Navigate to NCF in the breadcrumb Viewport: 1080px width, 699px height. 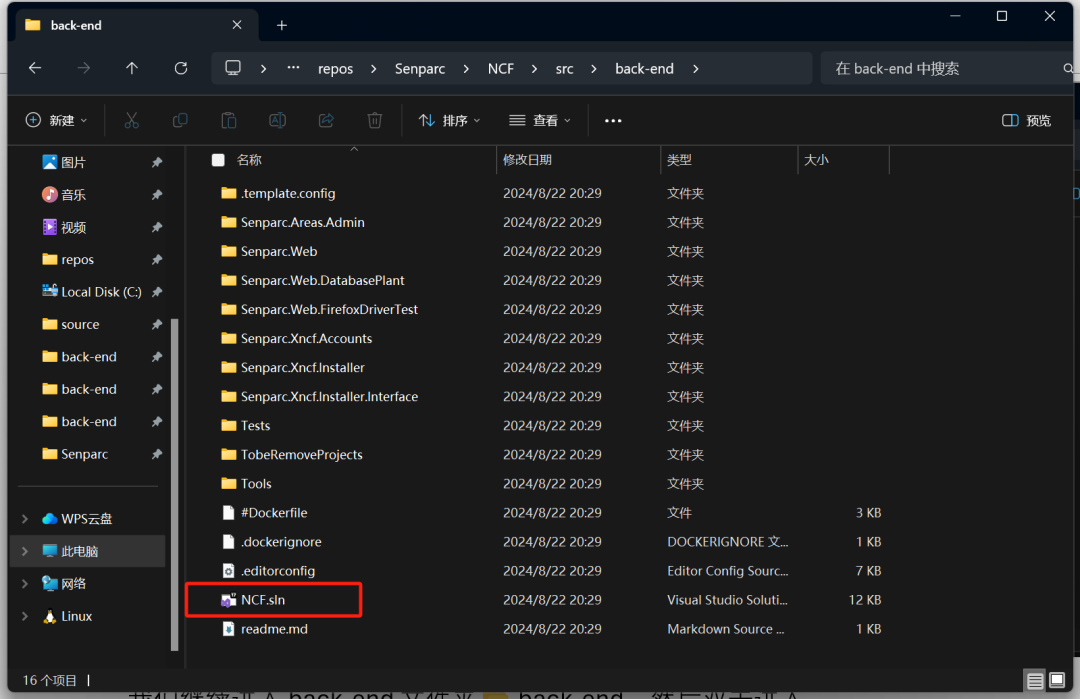pos(501,69)
